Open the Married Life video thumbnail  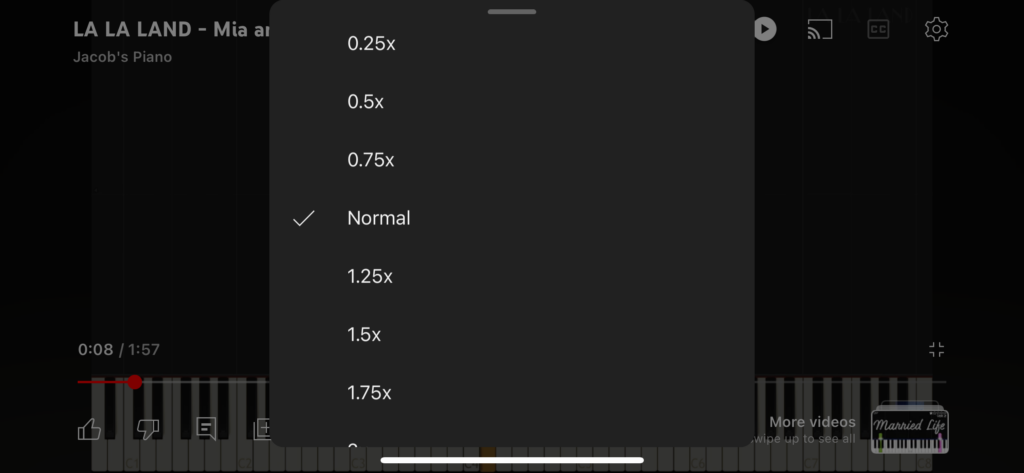910,429
